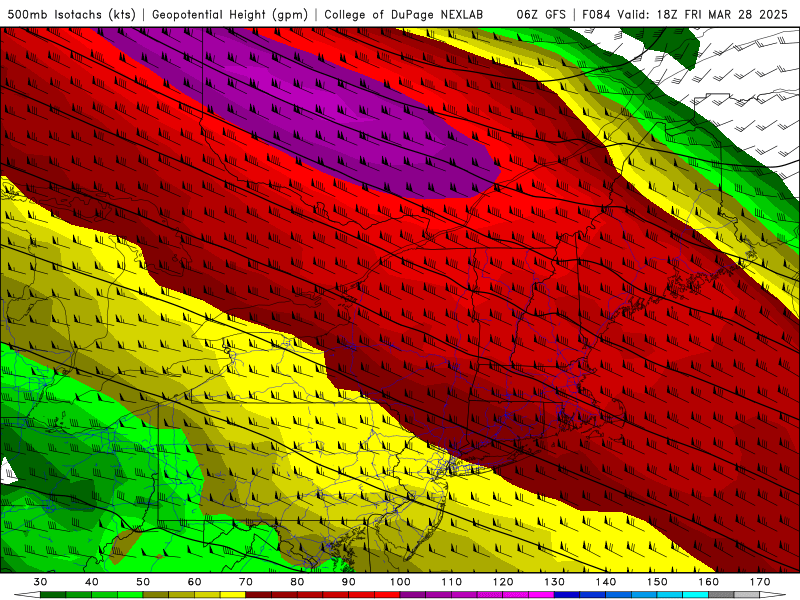Click the 50 label on the color scale
This screenshot has width=800, height=600.
(143, 582)
